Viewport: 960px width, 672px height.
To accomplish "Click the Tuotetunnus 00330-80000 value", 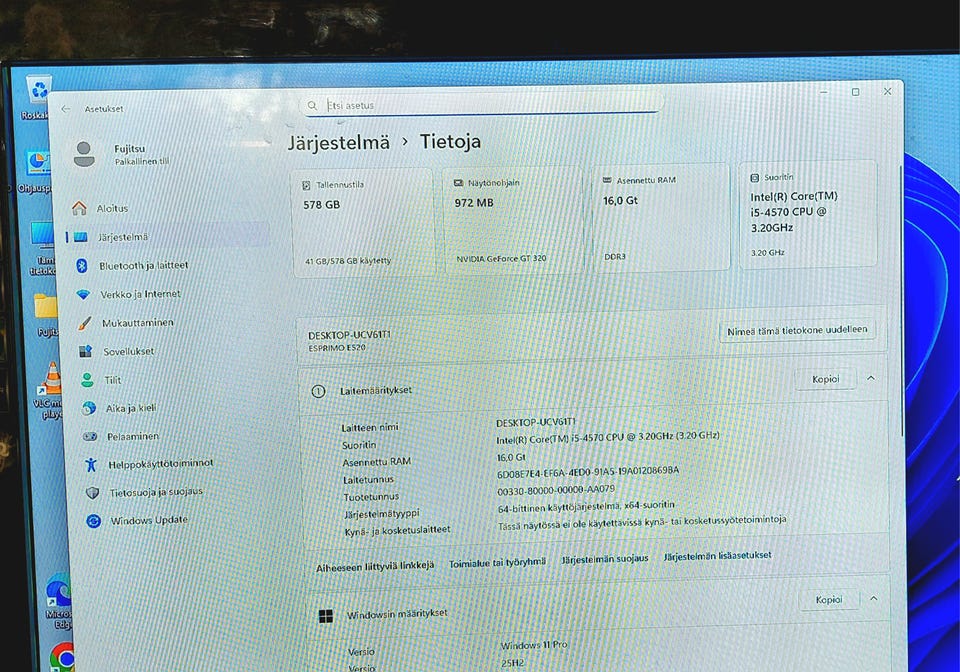I will [x=556, y=490].
